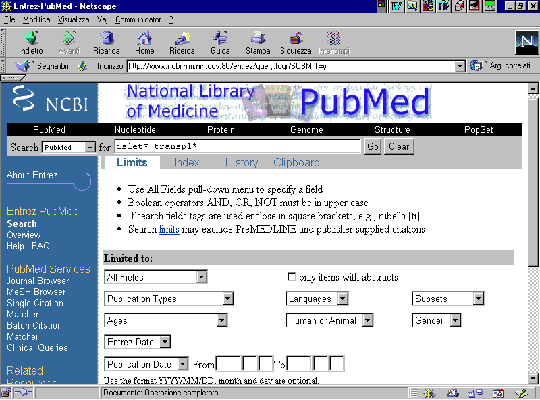Screen dimensions: 540x400
Task: Switch to the Limits tab
Action: coord(132,162)
